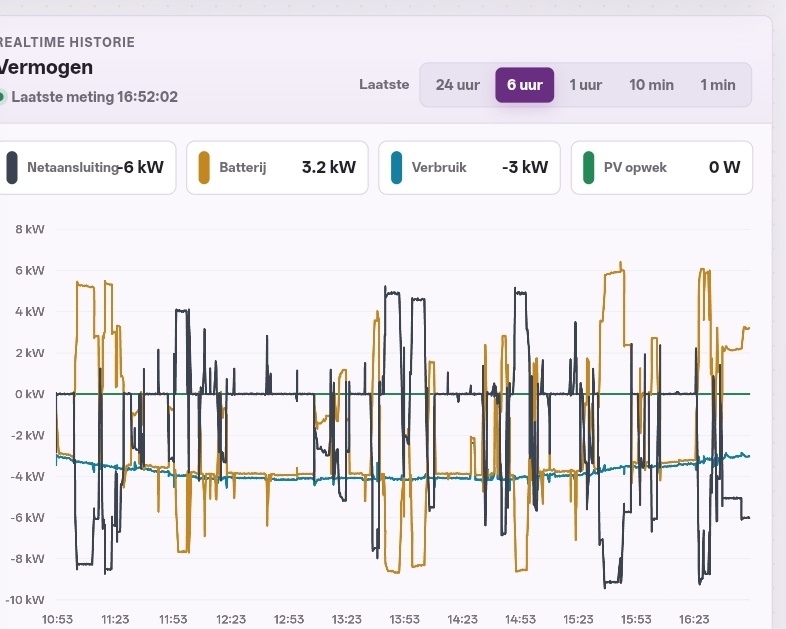The image size is (786, 629).
Task: Click the Verbruik value -3 kW
Action: tap(525, 167)
